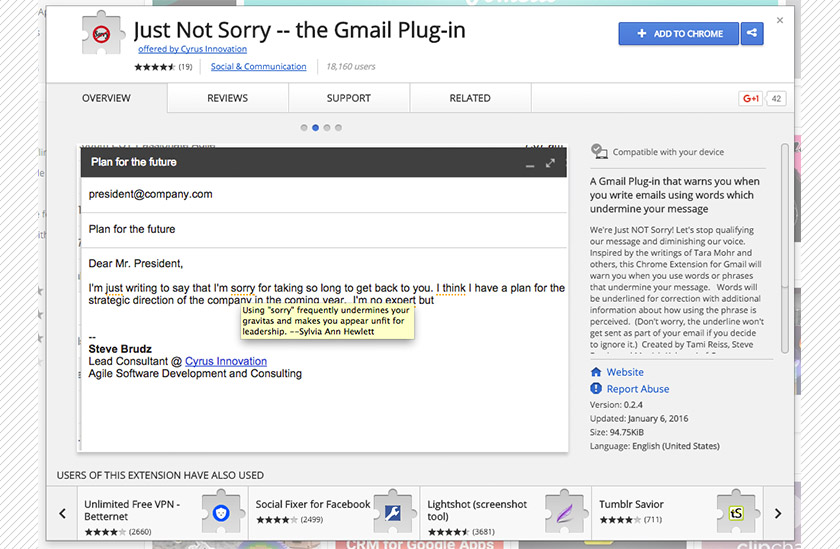840x549 pixels.
Task: Open the Unlimited Free VPN - Betternet card title
Action: (x=132, y=510)
